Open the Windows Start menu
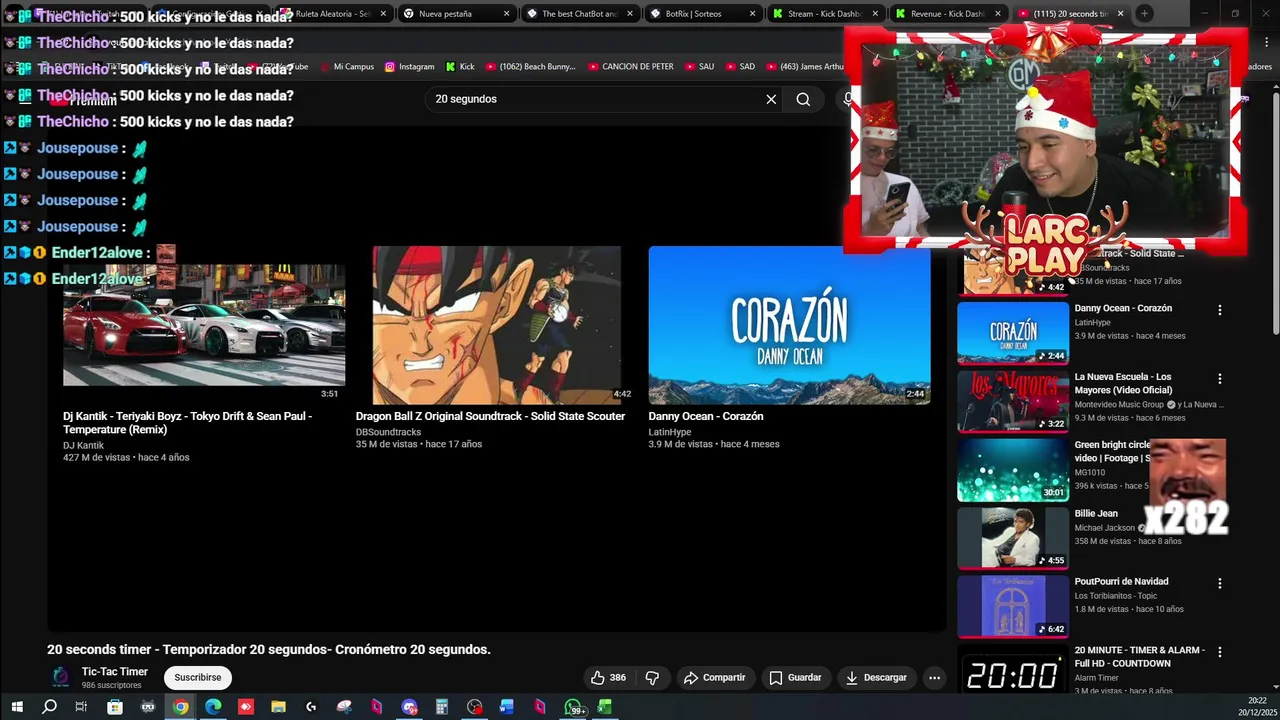Viewport: 1280px width, 720px height. pos(17,707)
